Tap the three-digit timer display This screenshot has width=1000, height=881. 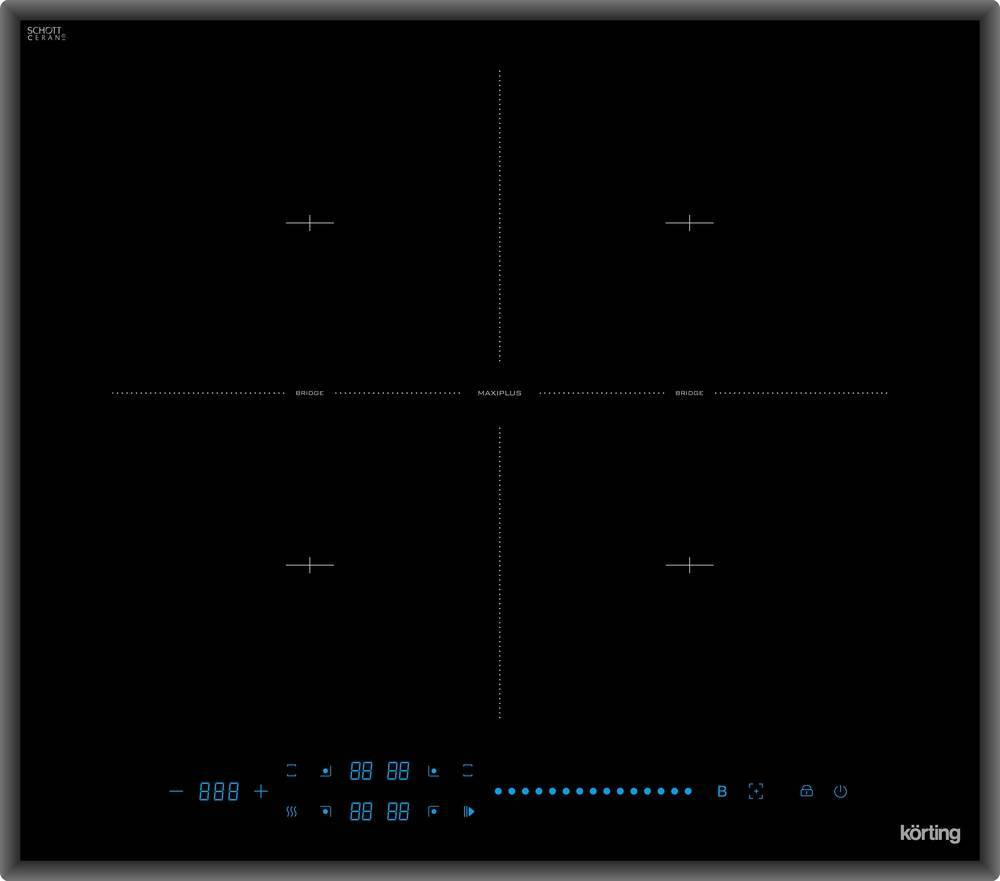219,792
